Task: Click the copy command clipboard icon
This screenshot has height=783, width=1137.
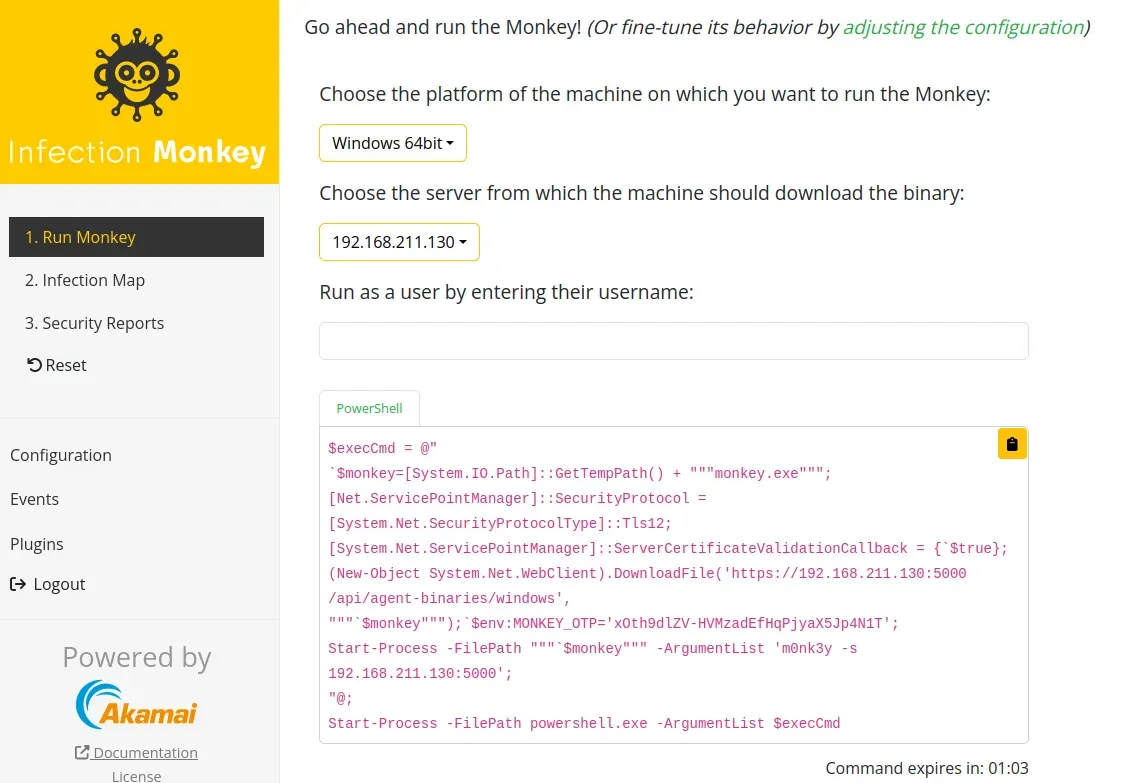Action: click(1012, 443)
